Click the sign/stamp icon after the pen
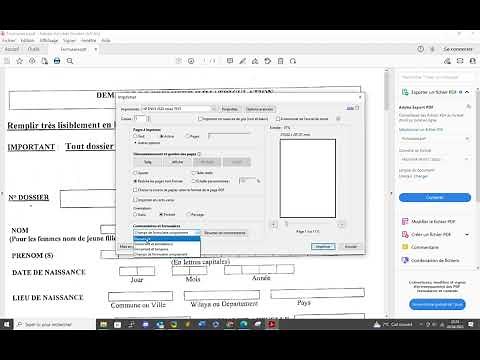The width and height of the screenshot is (480, 360). [x=255, y=61]
